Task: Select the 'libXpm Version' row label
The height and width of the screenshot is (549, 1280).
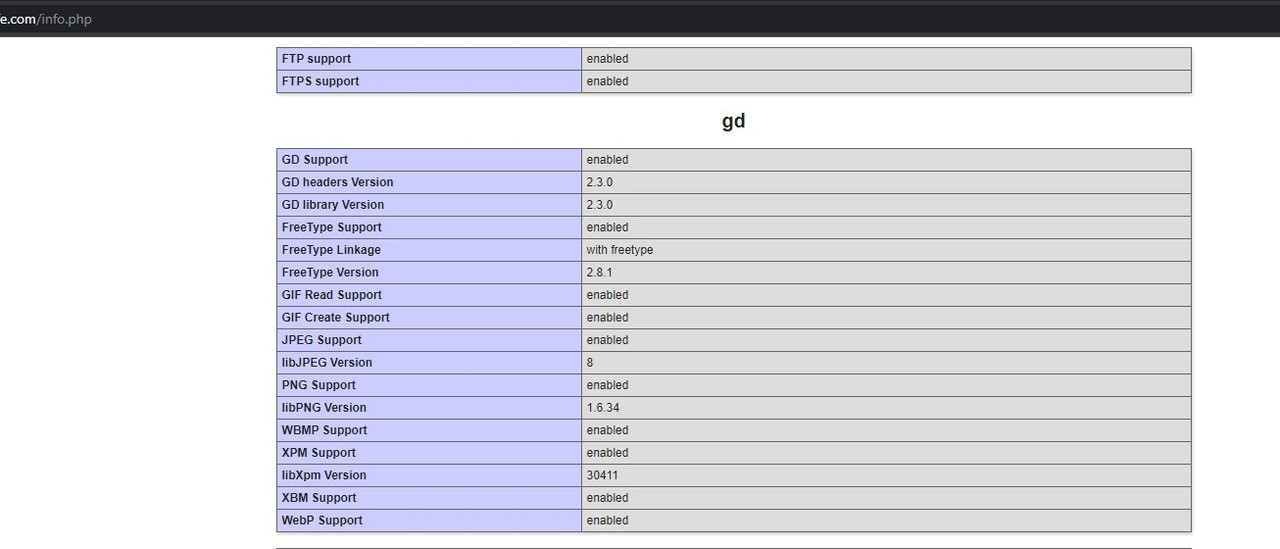Action: [x=429, y=475]
